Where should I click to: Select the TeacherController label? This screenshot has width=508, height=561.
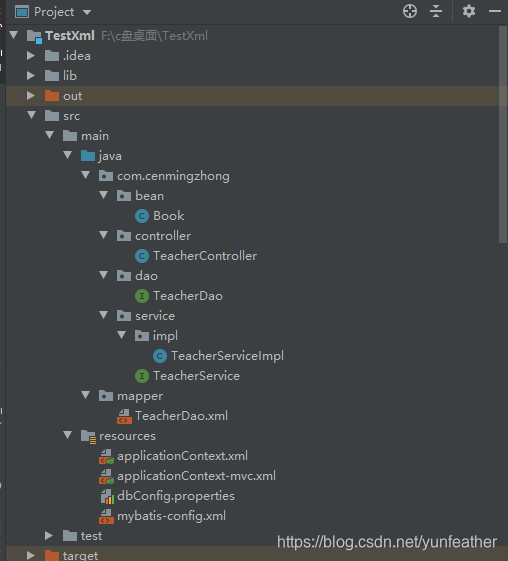tap(205, 256)
